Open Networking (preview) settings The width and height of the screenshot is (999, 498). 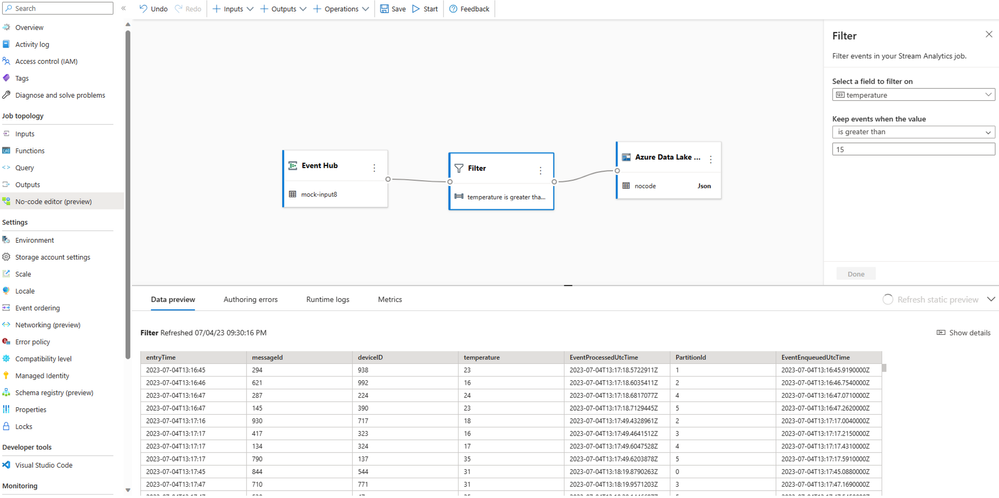point(48,325)
